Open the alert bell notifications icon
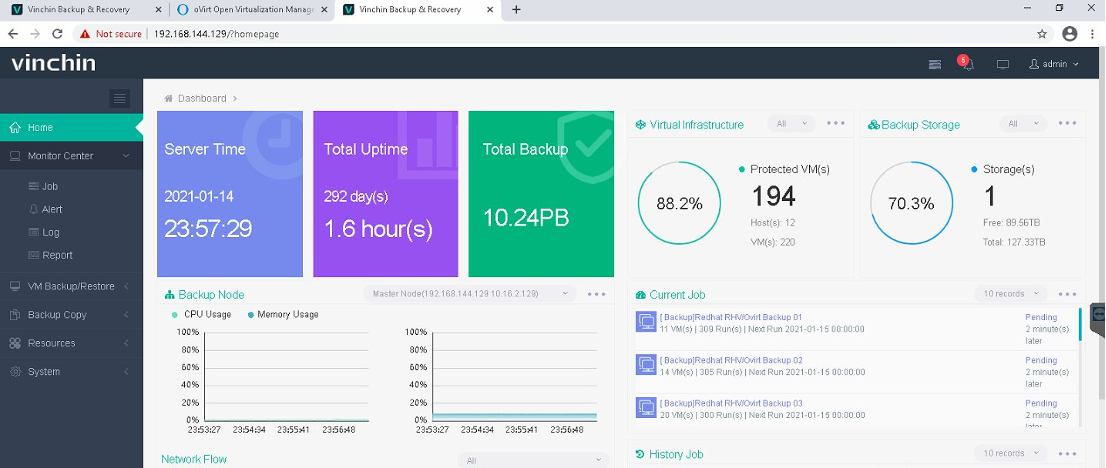The height and width of the screenshot is (468, 1106). [968, 64]
